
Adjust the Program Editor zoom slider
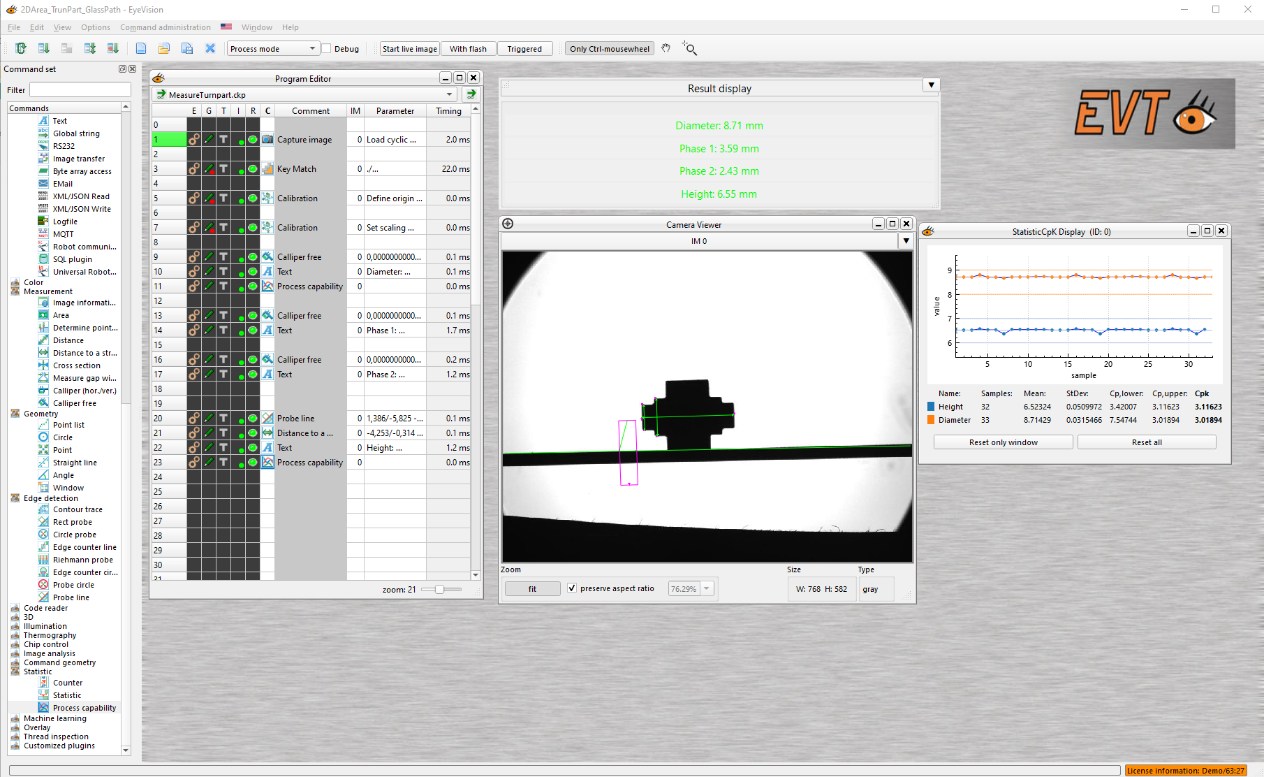tap(441, 590)
